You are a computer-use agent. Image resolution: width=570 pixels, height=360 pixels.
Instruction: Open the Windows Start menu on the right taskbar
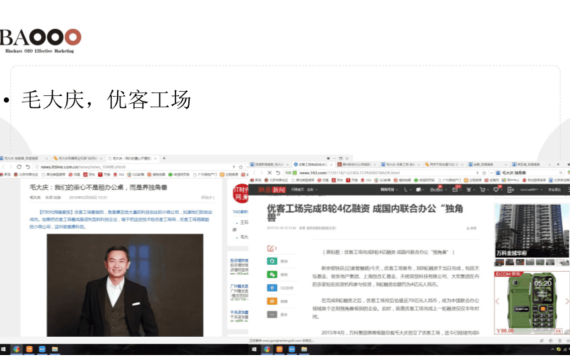(254, 349)
